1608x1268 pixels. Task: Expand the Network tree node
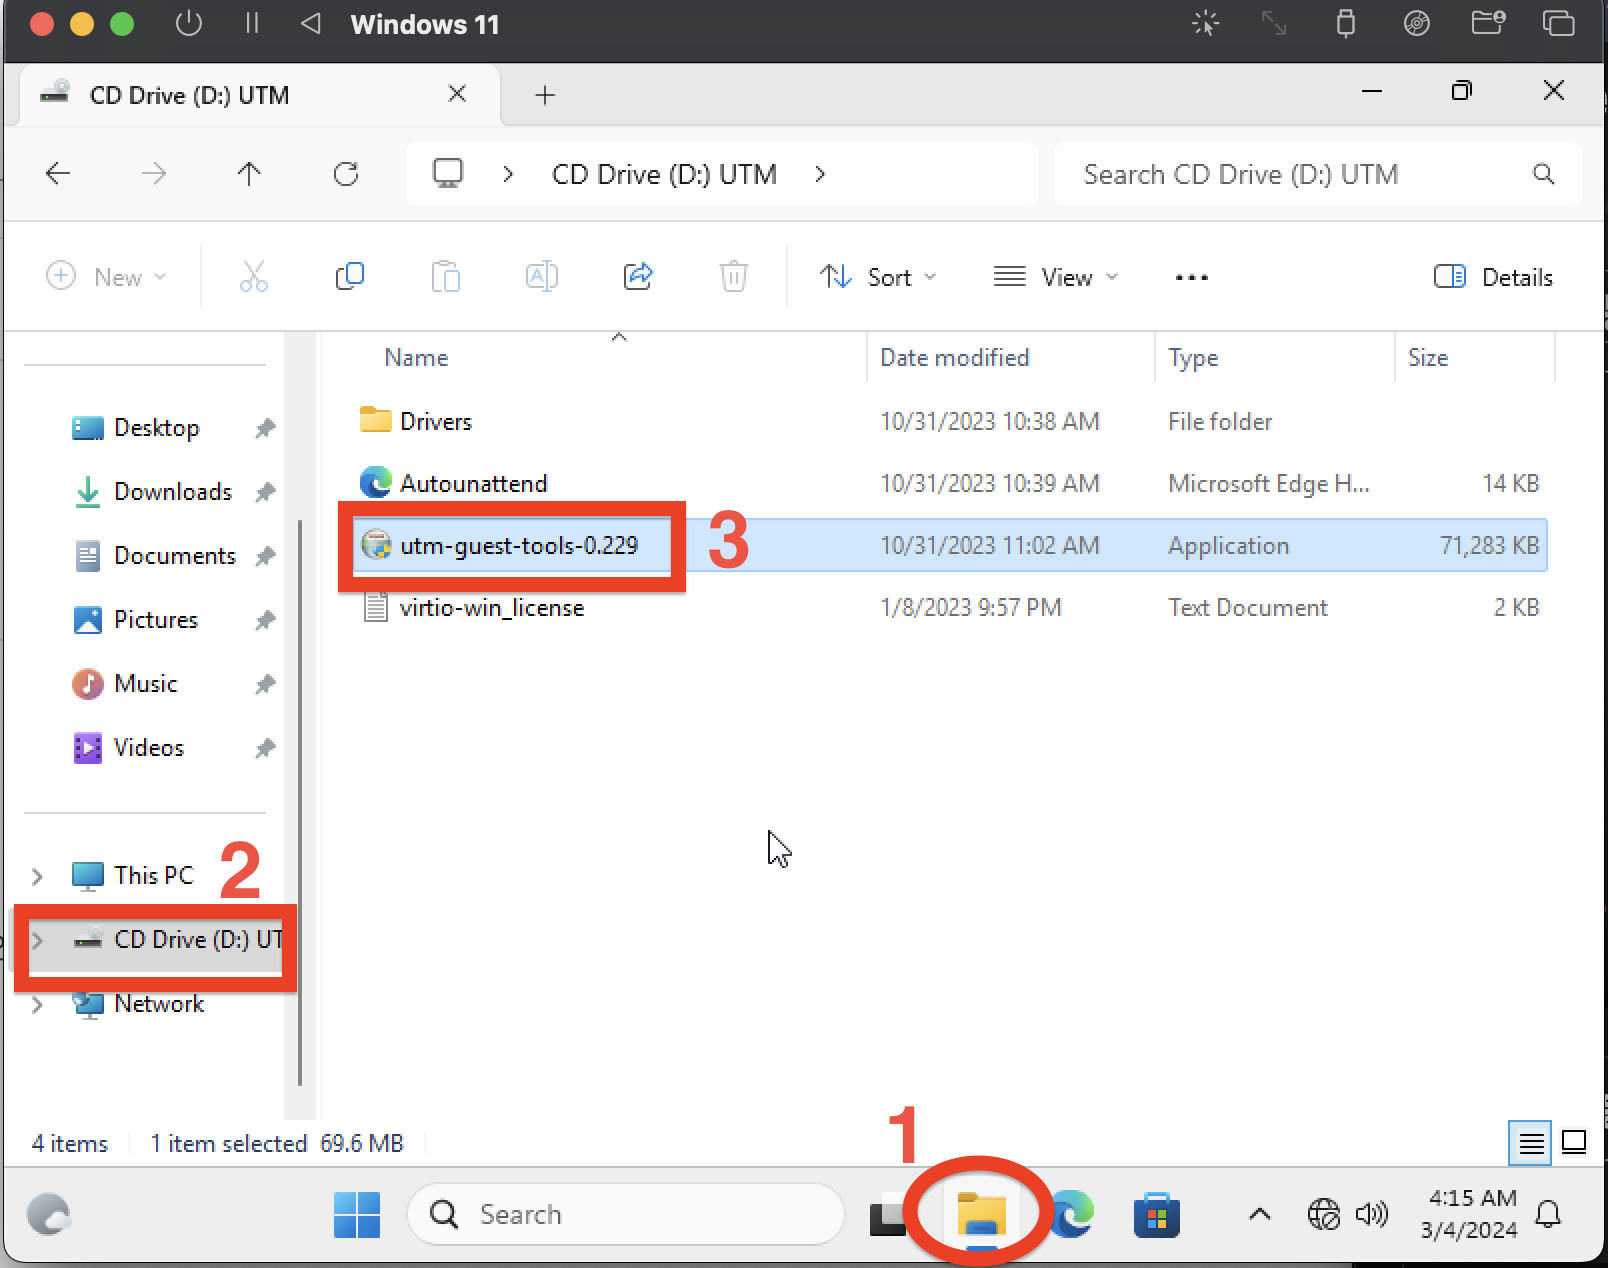tap(37, 1004)
